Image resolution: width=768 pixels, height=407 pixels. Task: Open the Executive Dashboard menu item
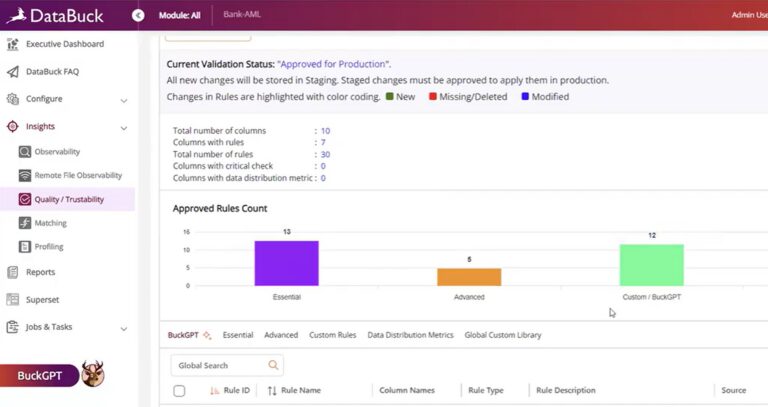point(65,44)
